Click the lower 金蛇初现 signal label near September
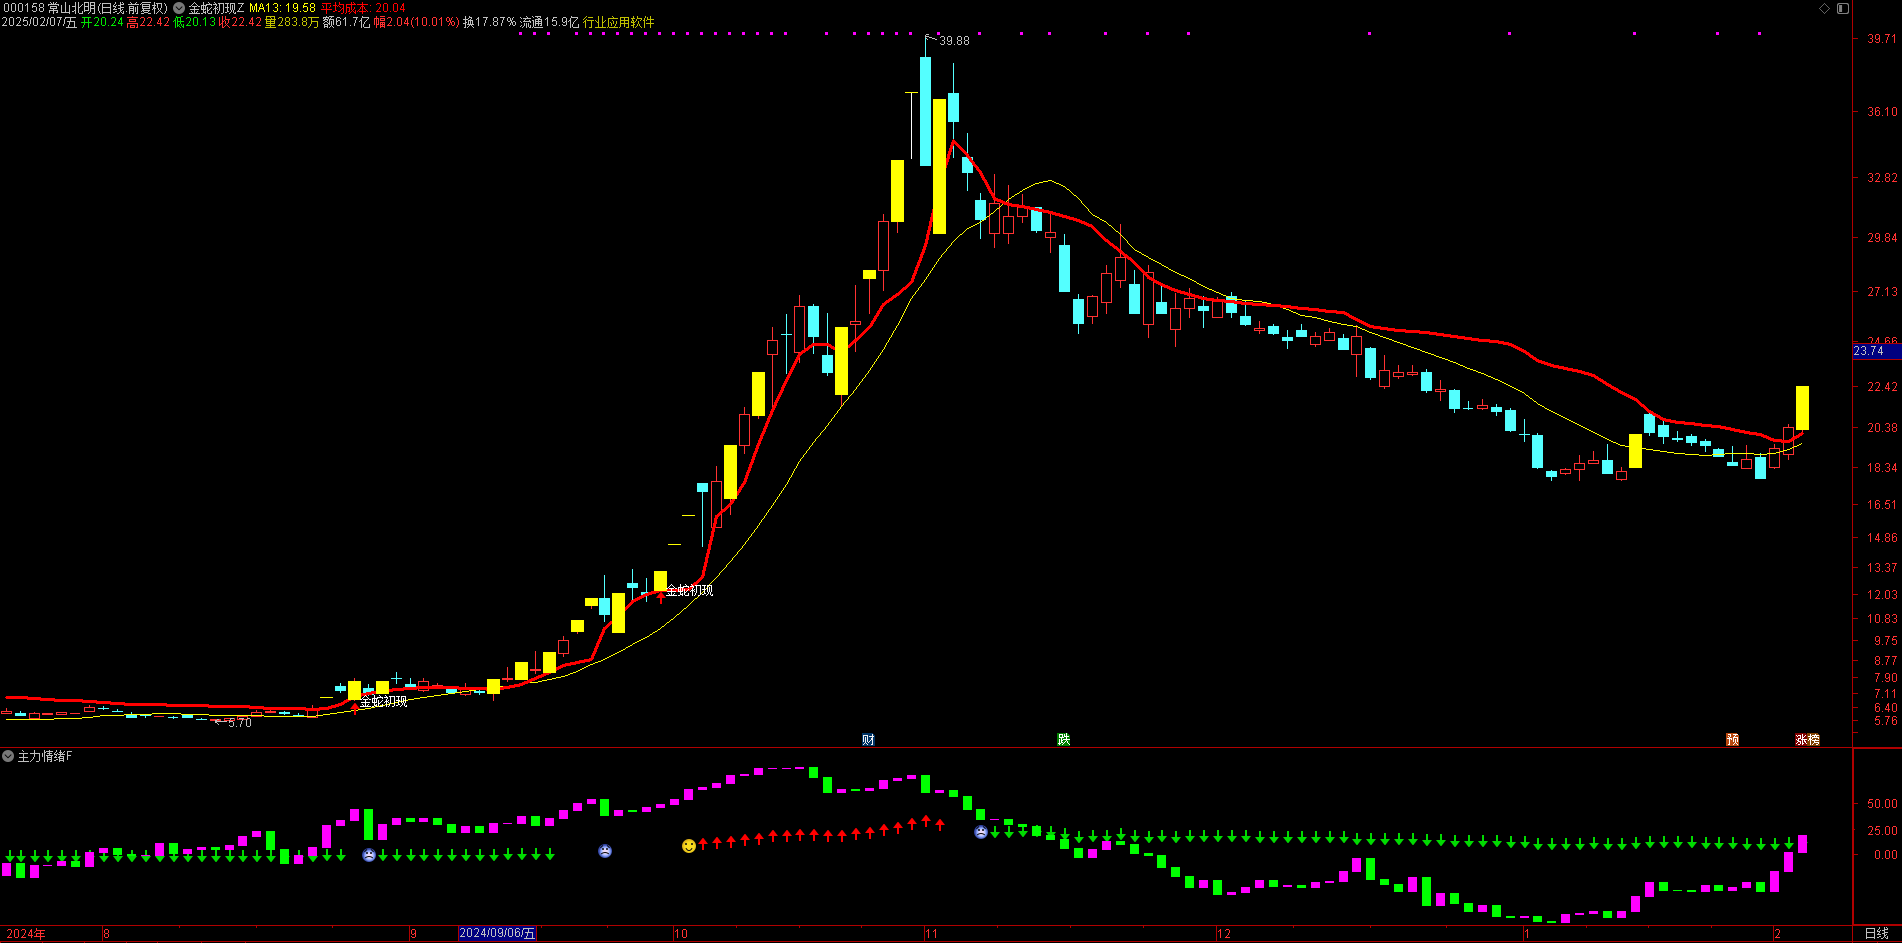Image resolution: width=1902 pixels, height=943 pixels. coord(384,702)
